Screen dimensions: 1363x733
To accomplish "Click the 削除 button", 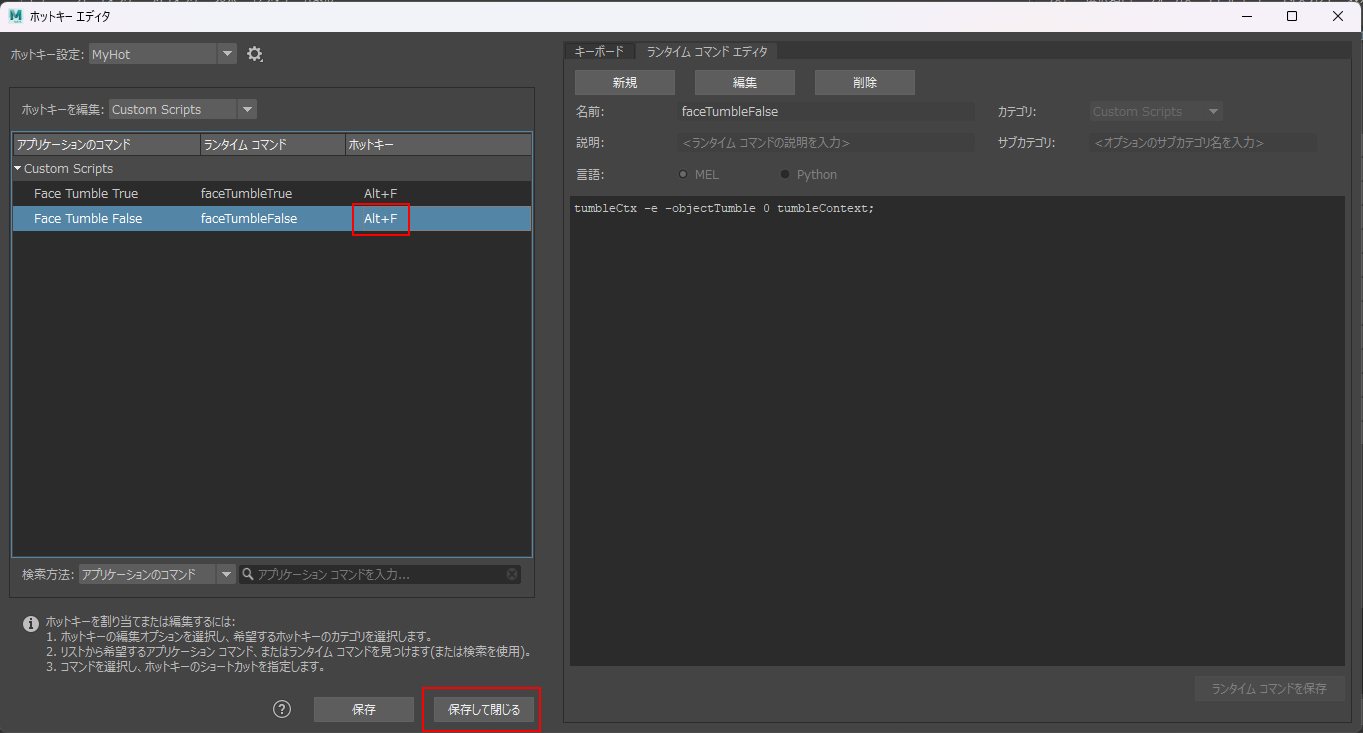I will pyautogui.click(x=865, y=82).
